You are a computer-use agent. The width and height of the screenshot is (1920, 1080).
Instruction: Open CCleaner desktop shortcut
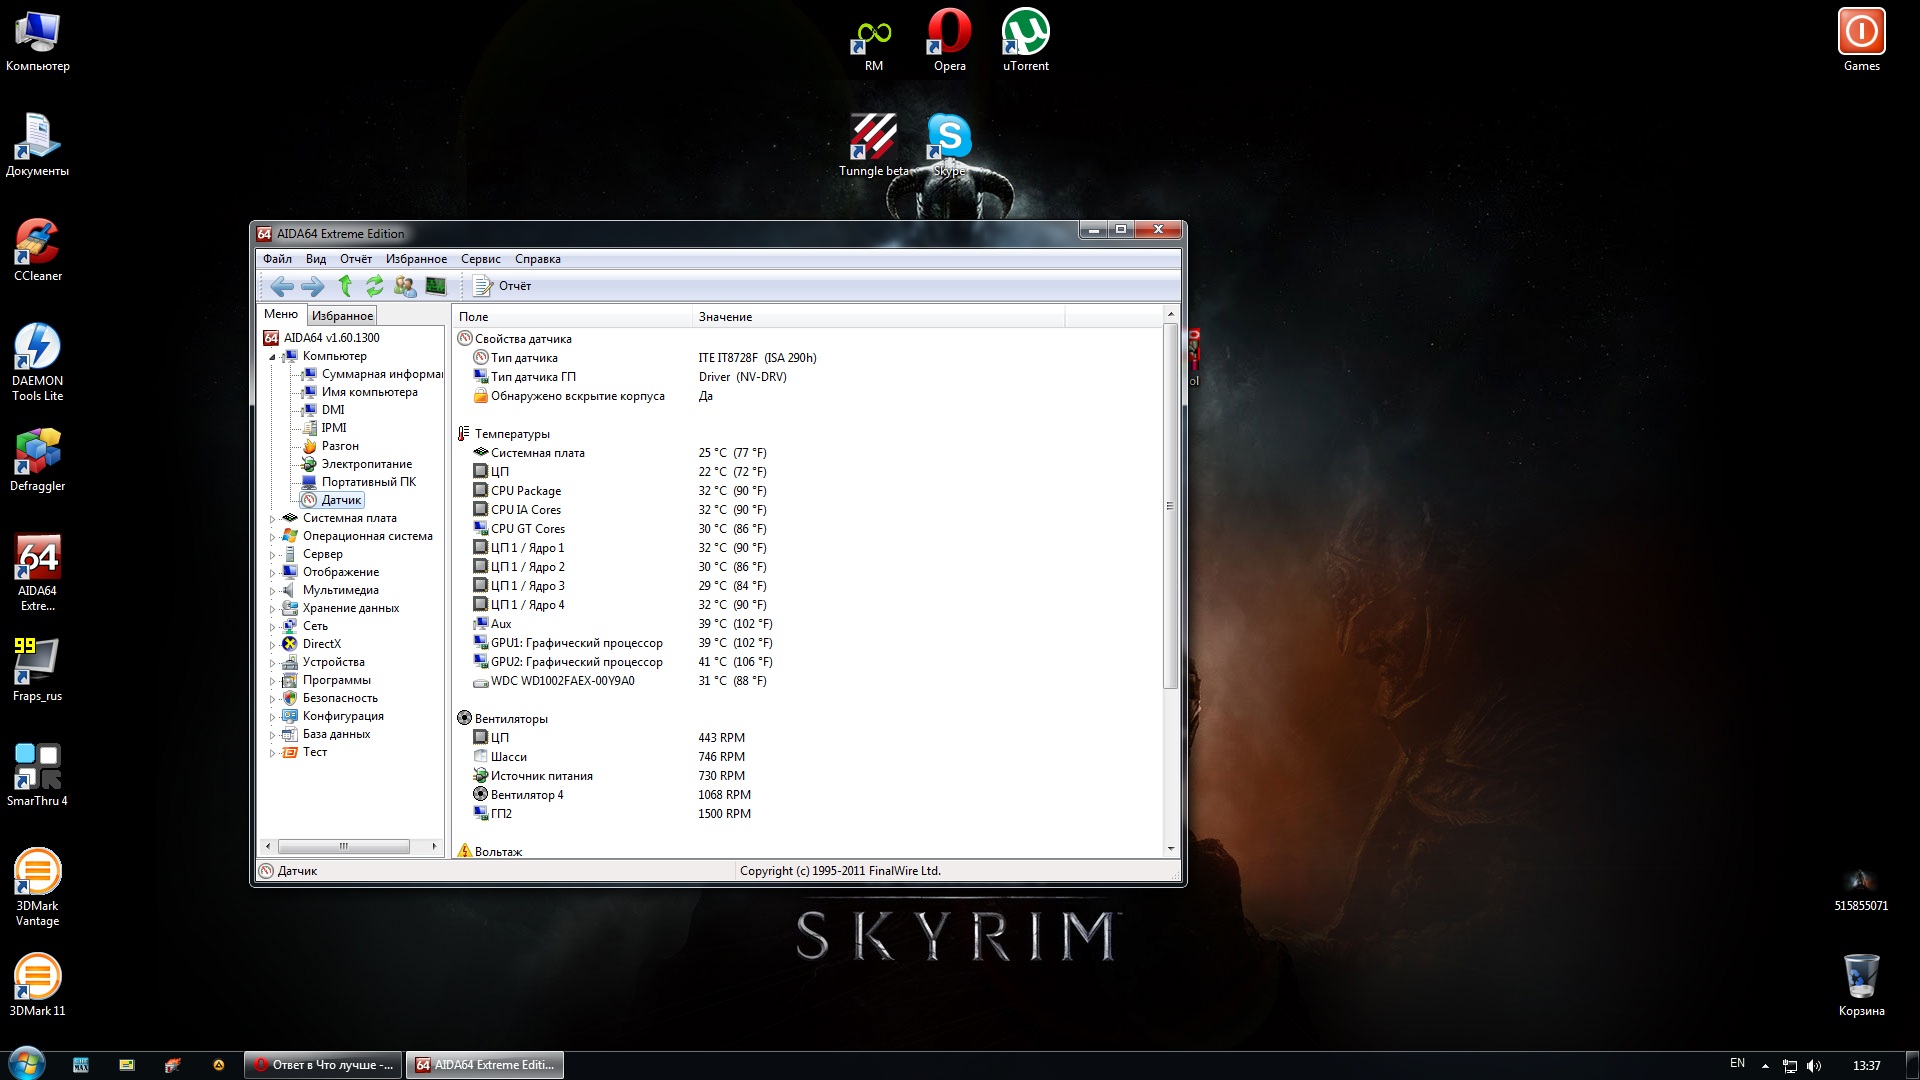point(37,250)
